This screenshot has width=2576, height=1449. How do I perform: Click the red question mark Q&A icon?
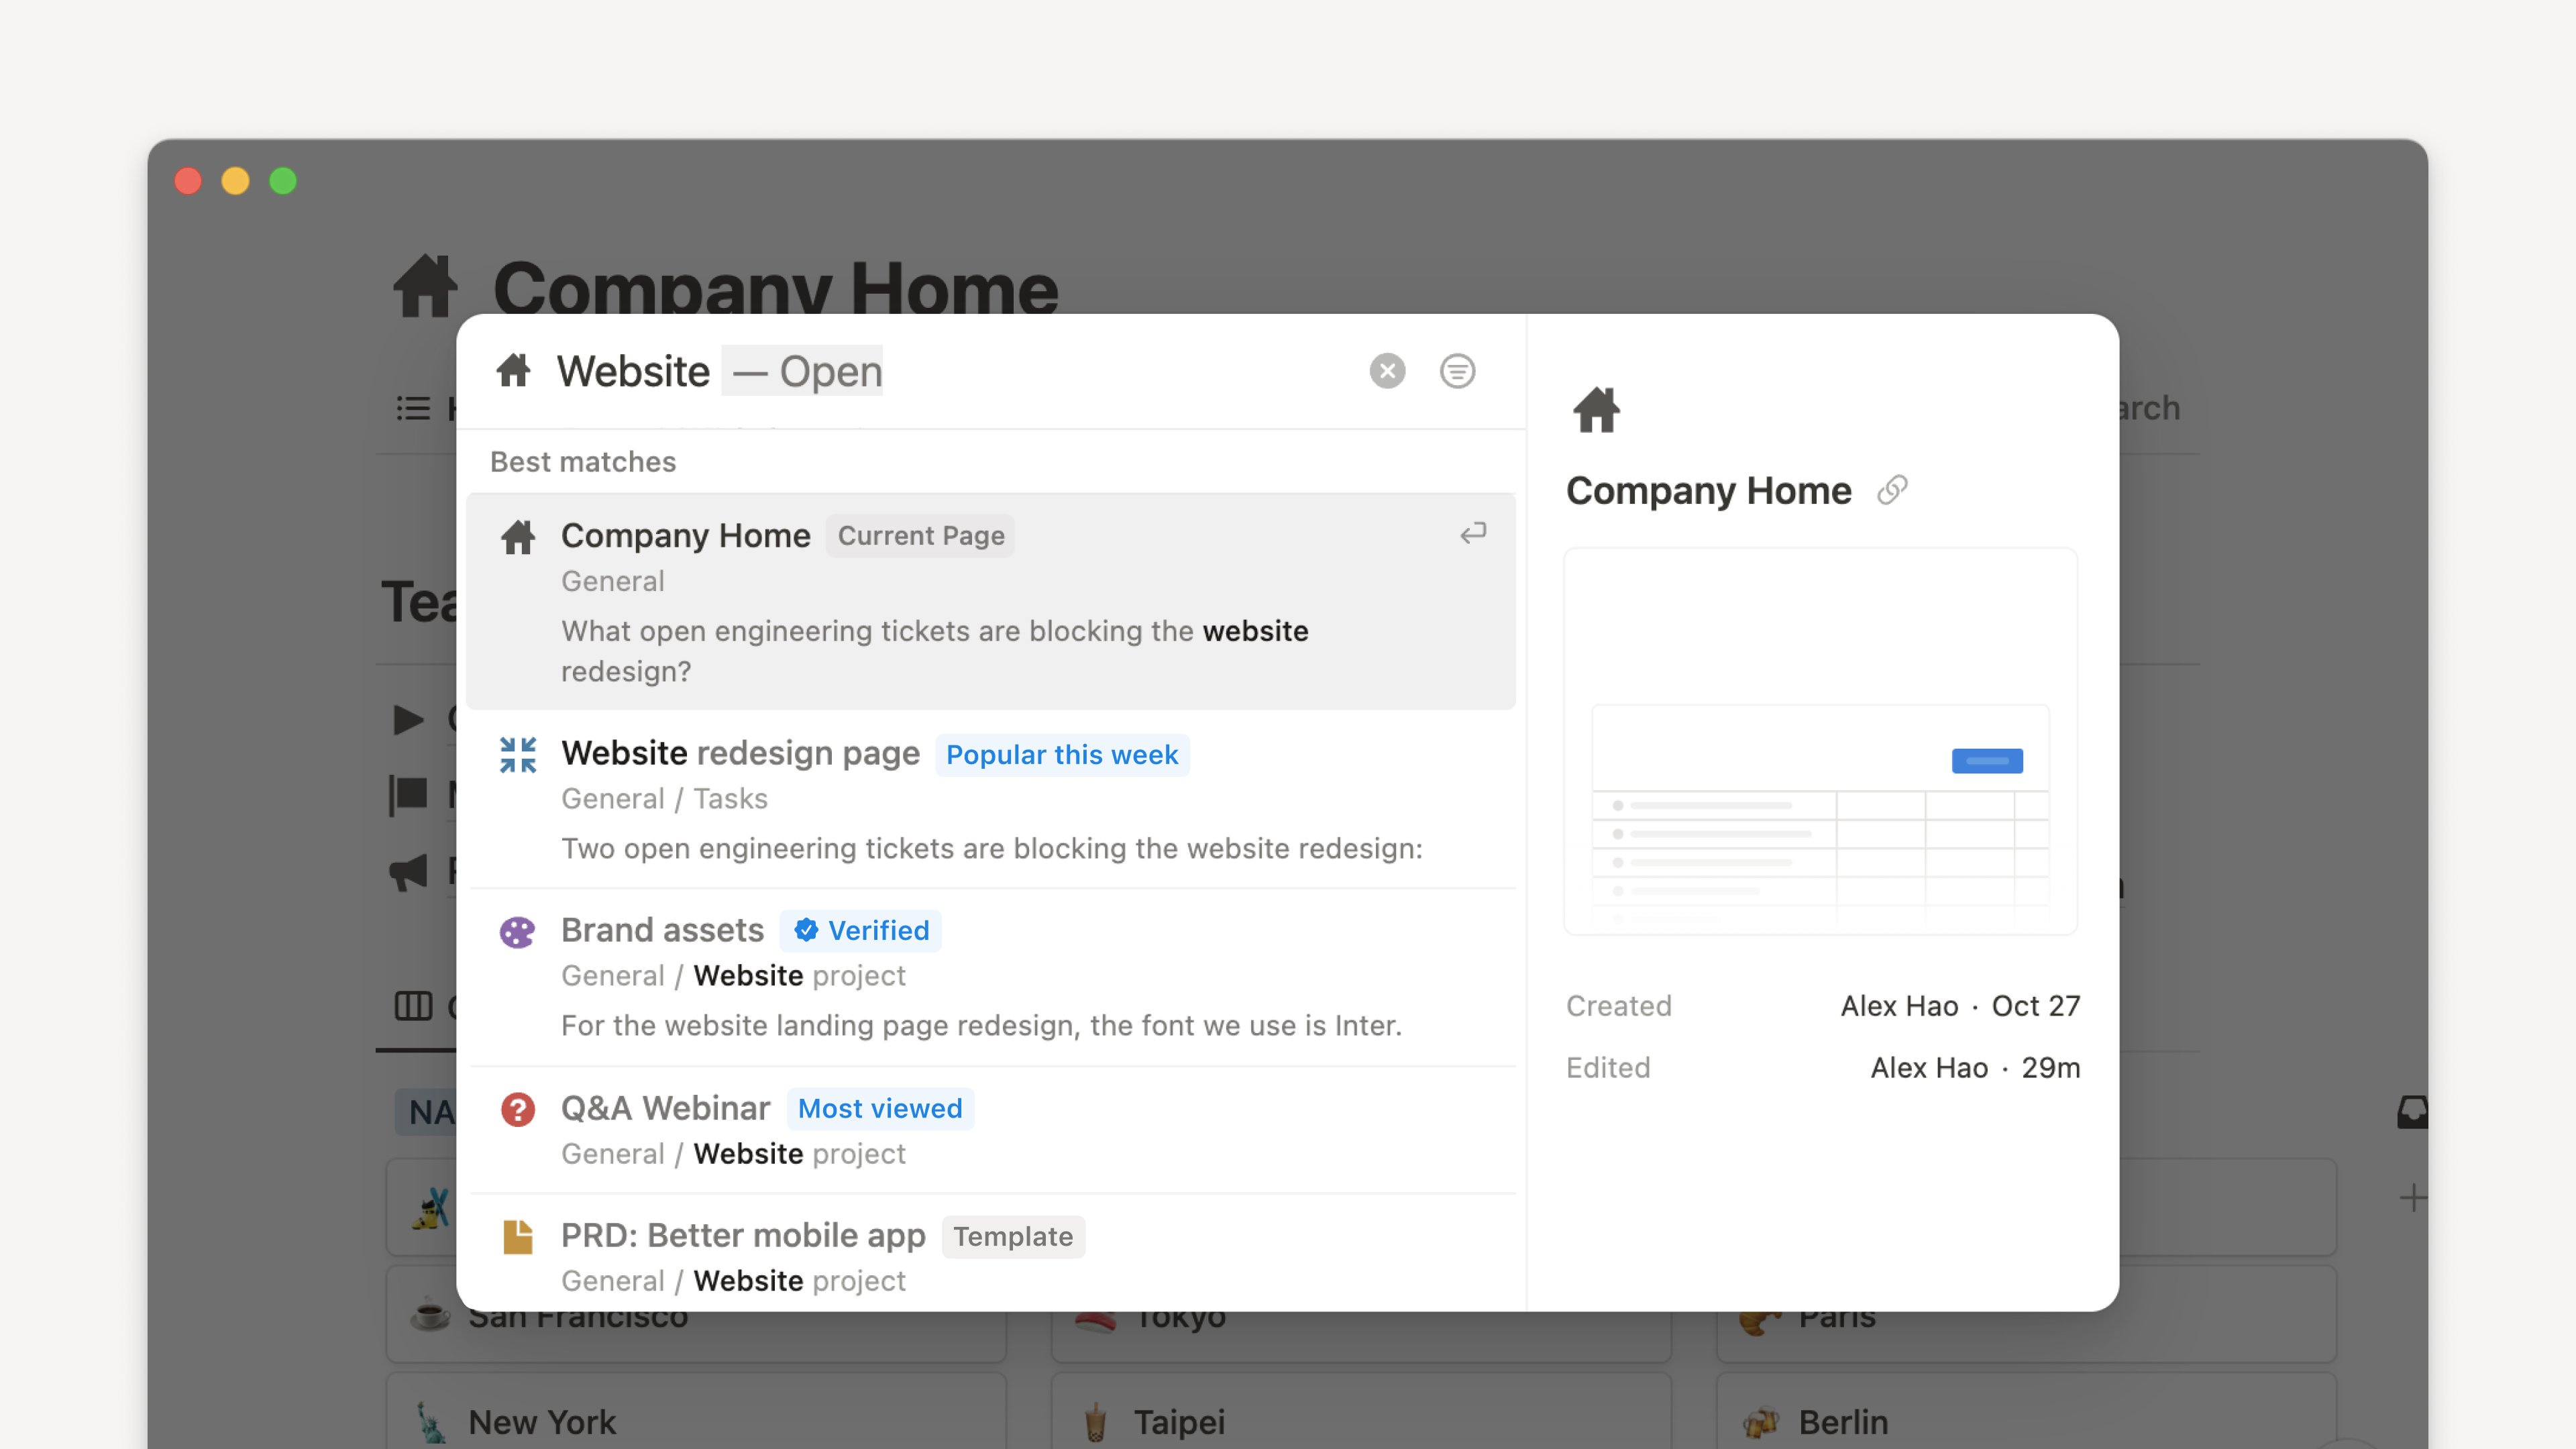click(518, 1110)
